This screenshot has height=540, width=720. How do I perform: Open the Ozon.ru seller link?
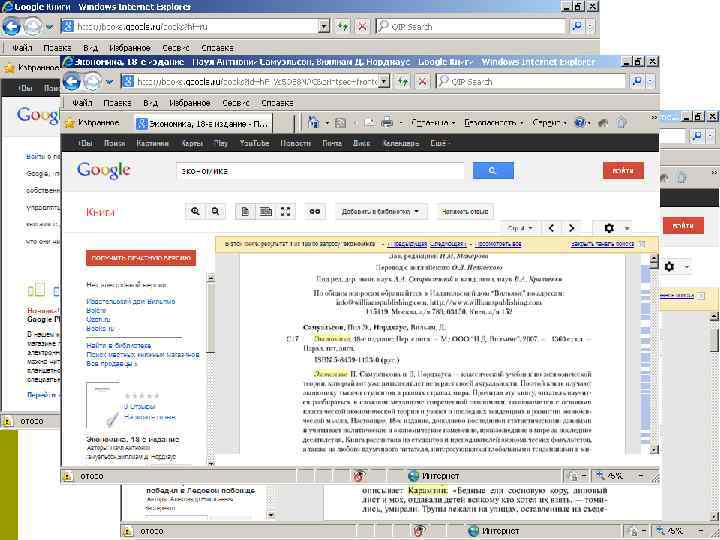(98, 319)
